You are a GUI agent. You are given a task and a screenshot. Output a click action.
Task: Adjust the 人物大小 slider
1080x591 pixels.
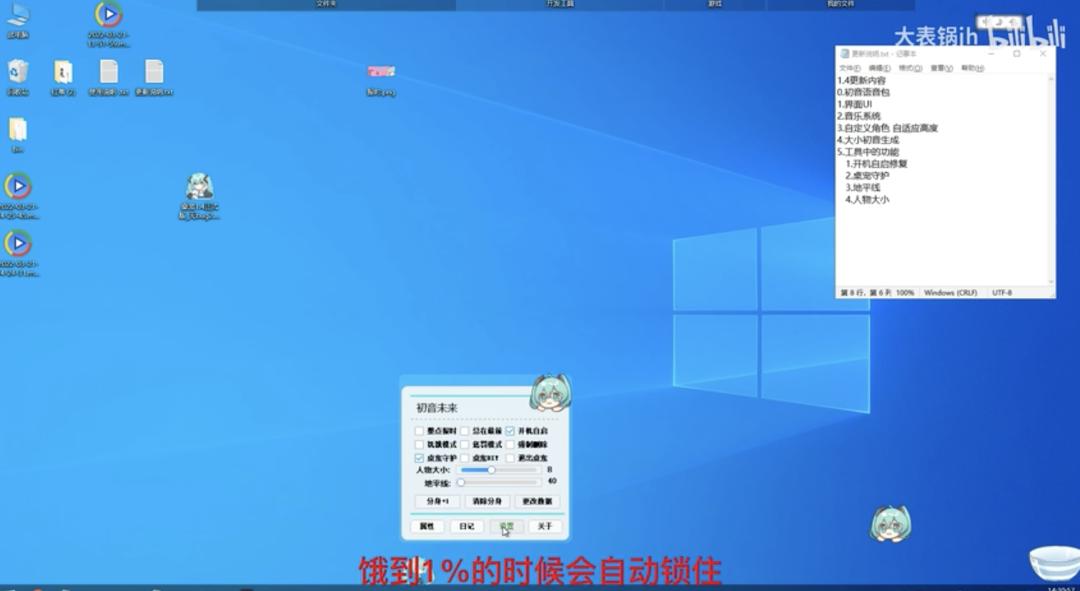pos(499,470)
